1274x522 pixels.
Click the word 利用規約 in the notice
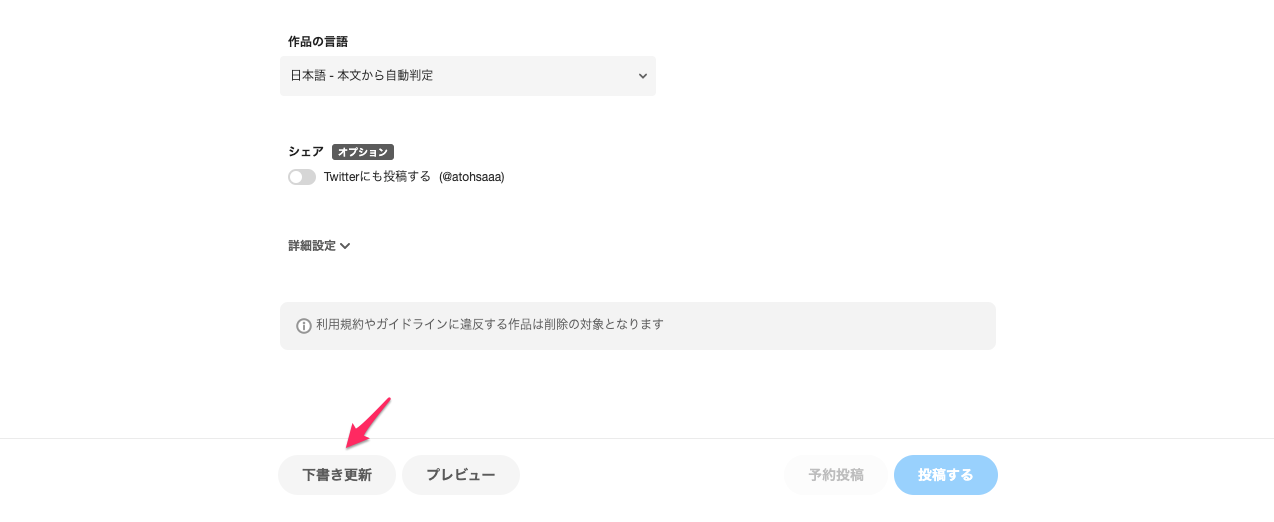pos(340,325)
